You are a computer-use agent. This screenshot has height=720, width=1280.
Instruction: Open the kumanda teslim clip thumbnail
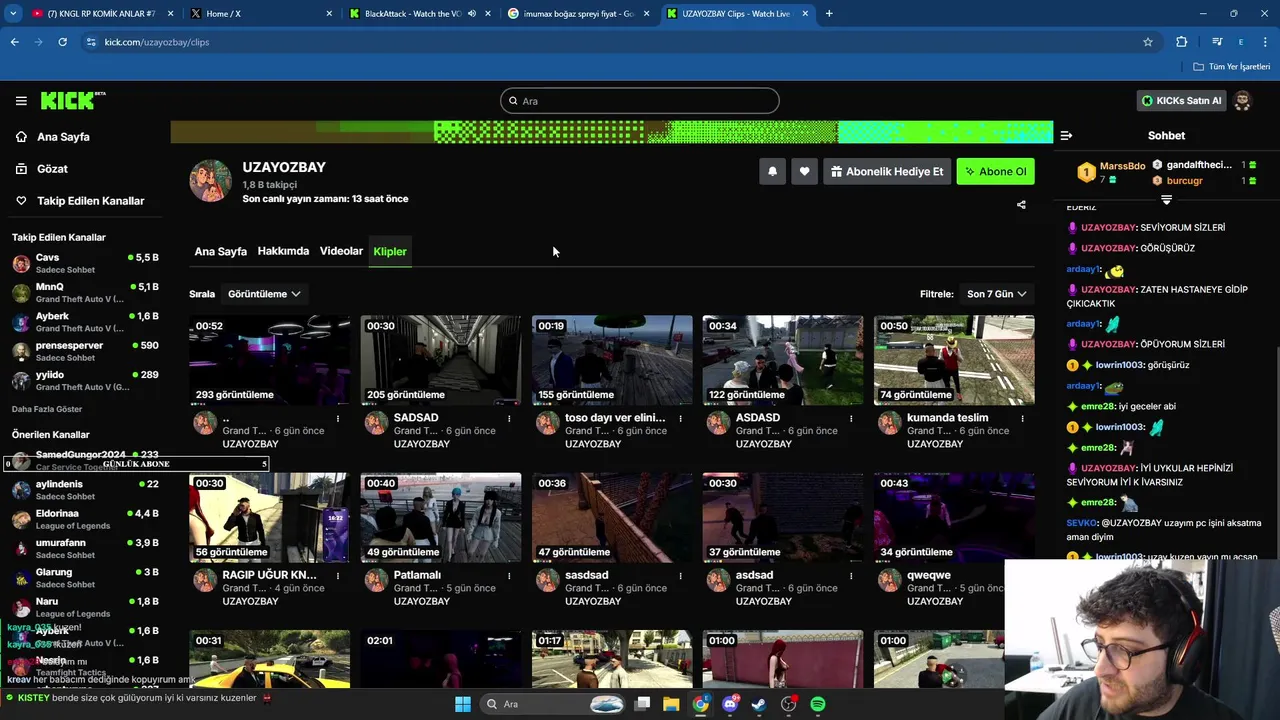[x=954, y=360]
